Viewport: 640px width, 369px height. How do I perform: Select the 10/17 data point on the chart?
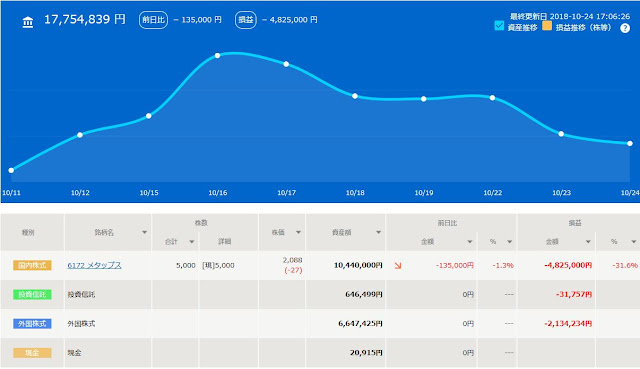pyautogui.click(x=286, y=64)
